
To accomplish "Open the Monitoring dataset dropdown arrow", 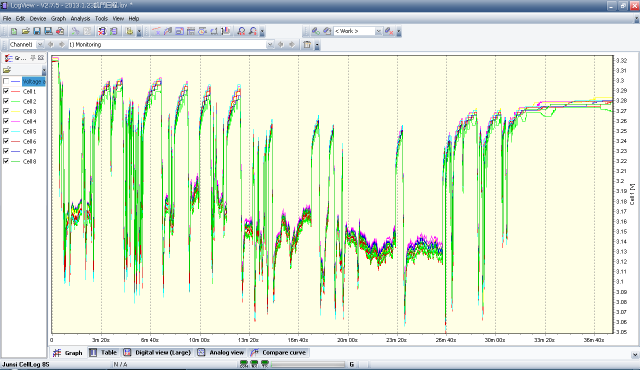I will tap(270, 44).
